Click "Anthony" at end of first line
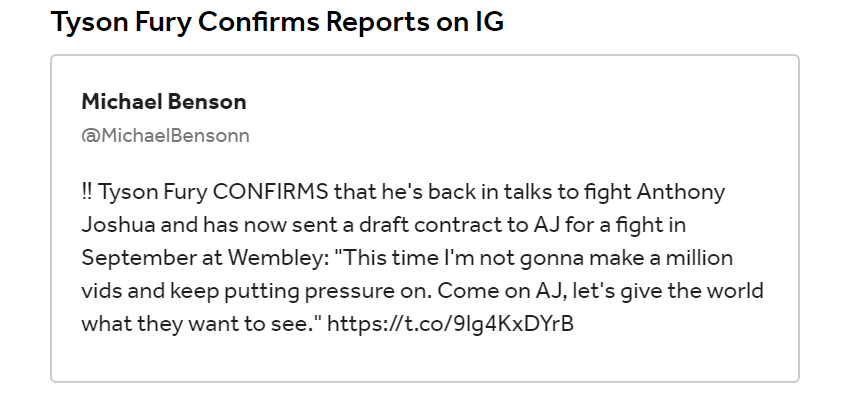This screenshot has height=406, width=843. tap(681, 193)
